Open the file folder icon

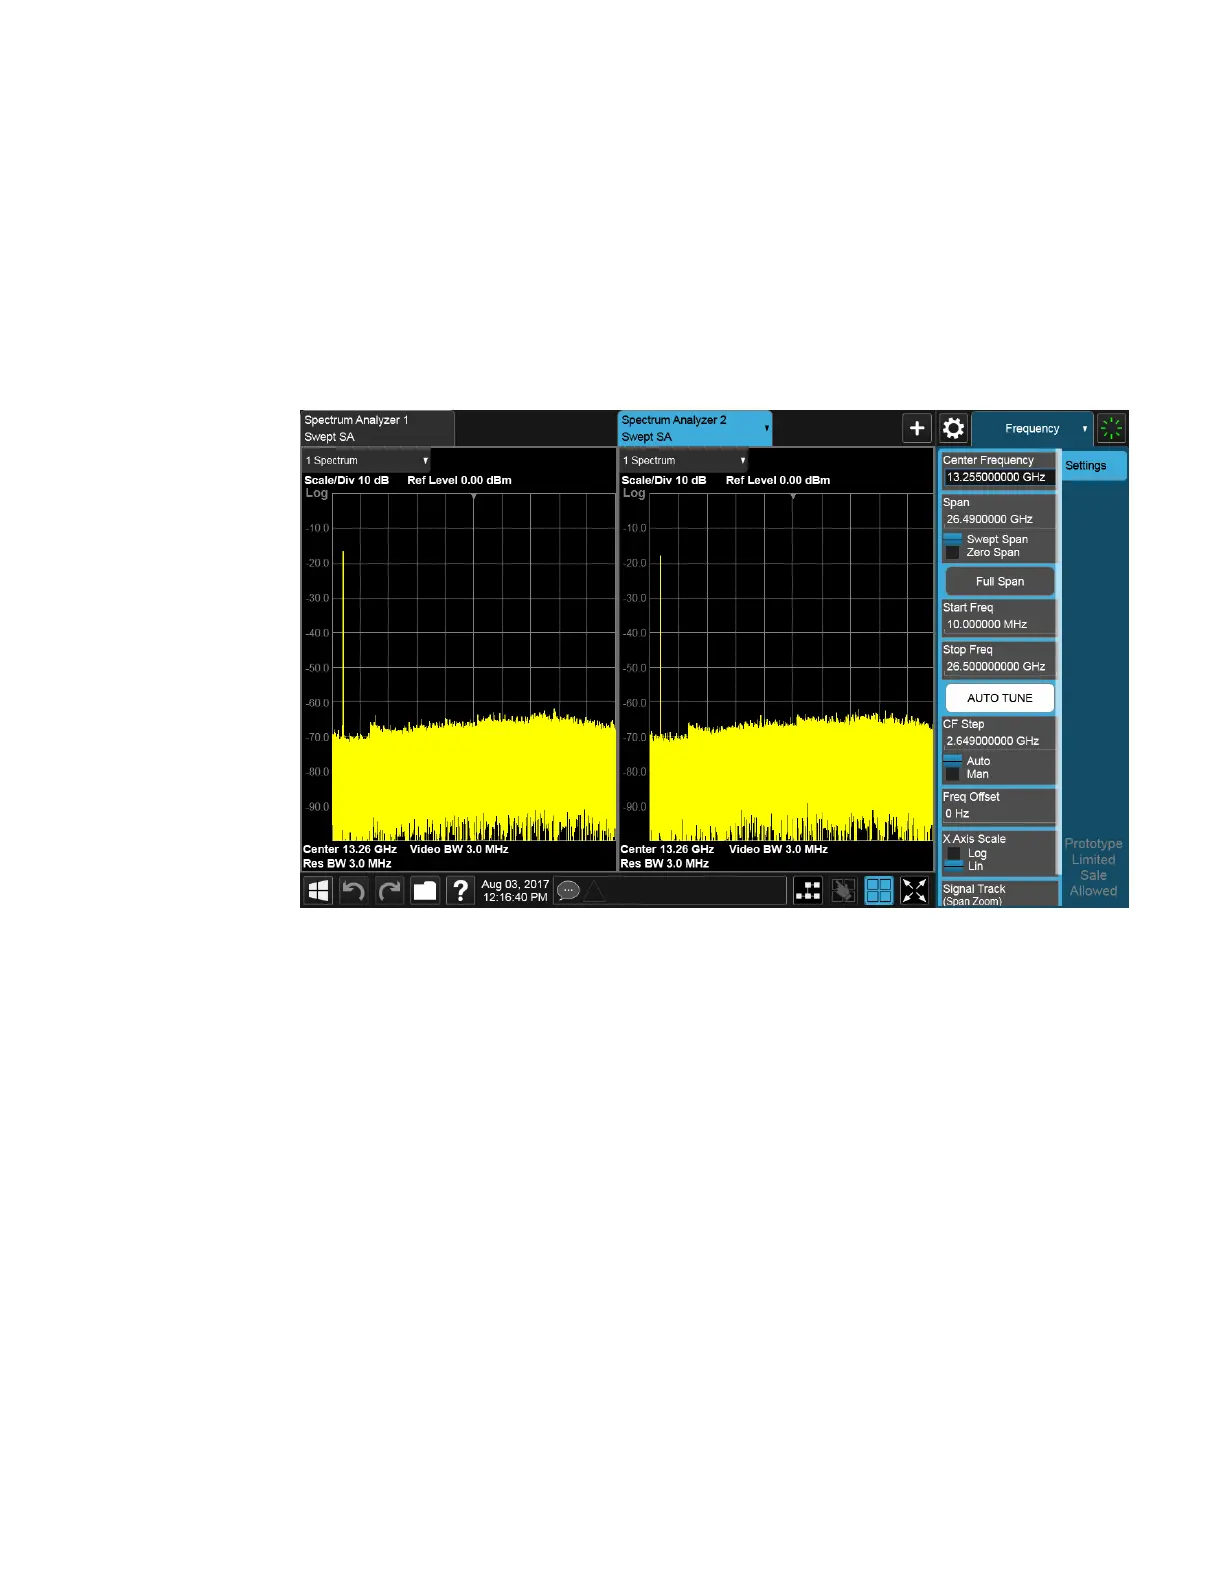425,890
